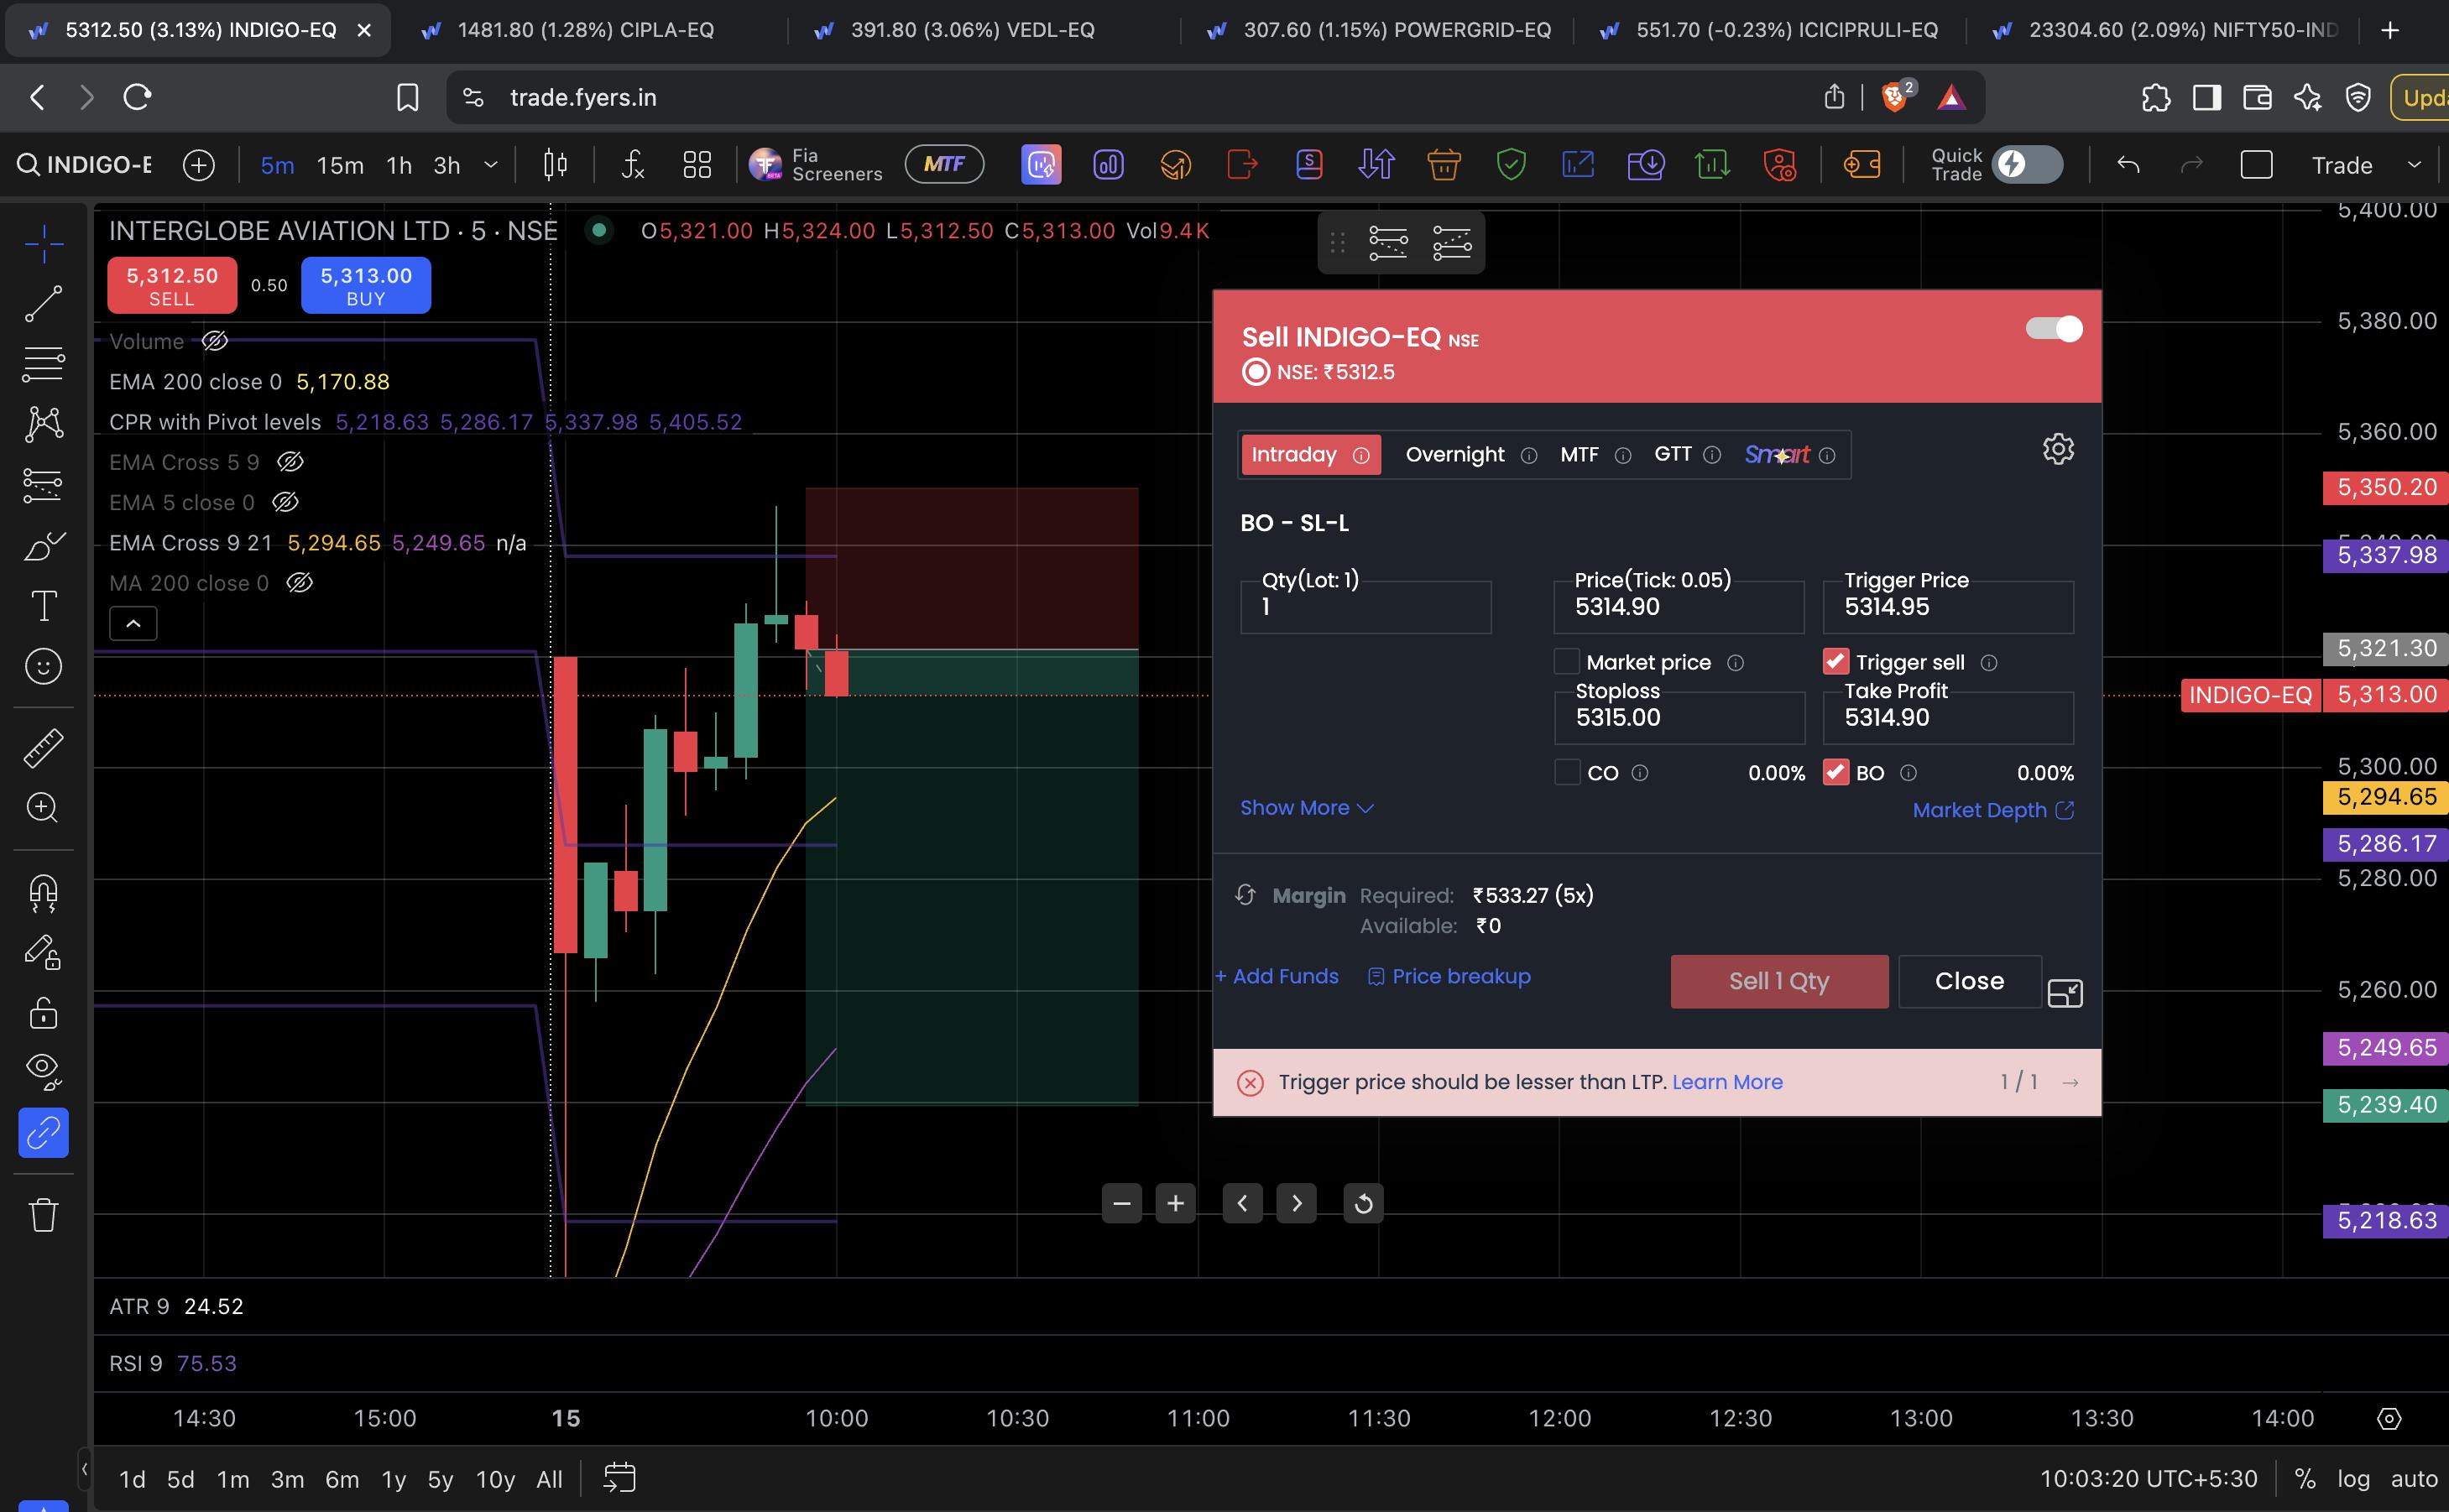Click the pop-out order window icon
This screenshot has width=2449, height=1512.
(x=2065, y=993)
